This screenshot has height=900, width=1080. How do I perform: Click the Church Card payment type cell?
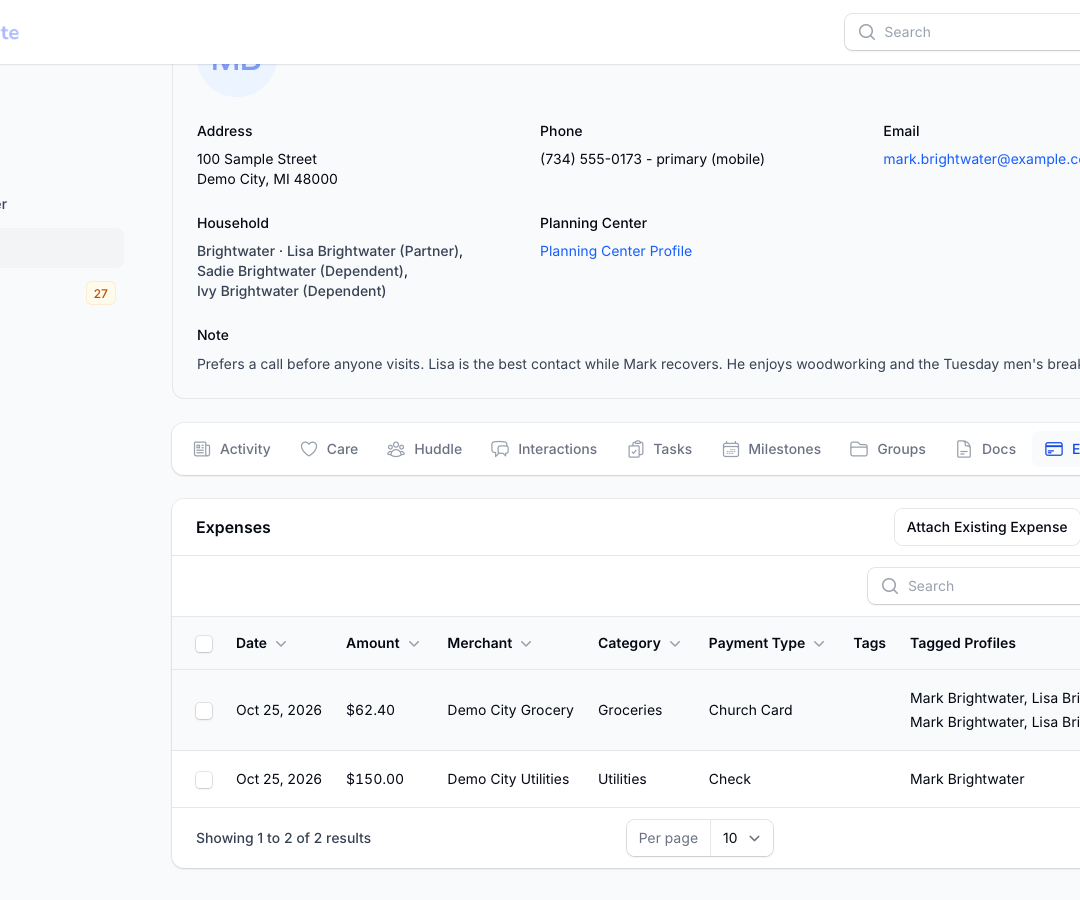coord(750,710)
